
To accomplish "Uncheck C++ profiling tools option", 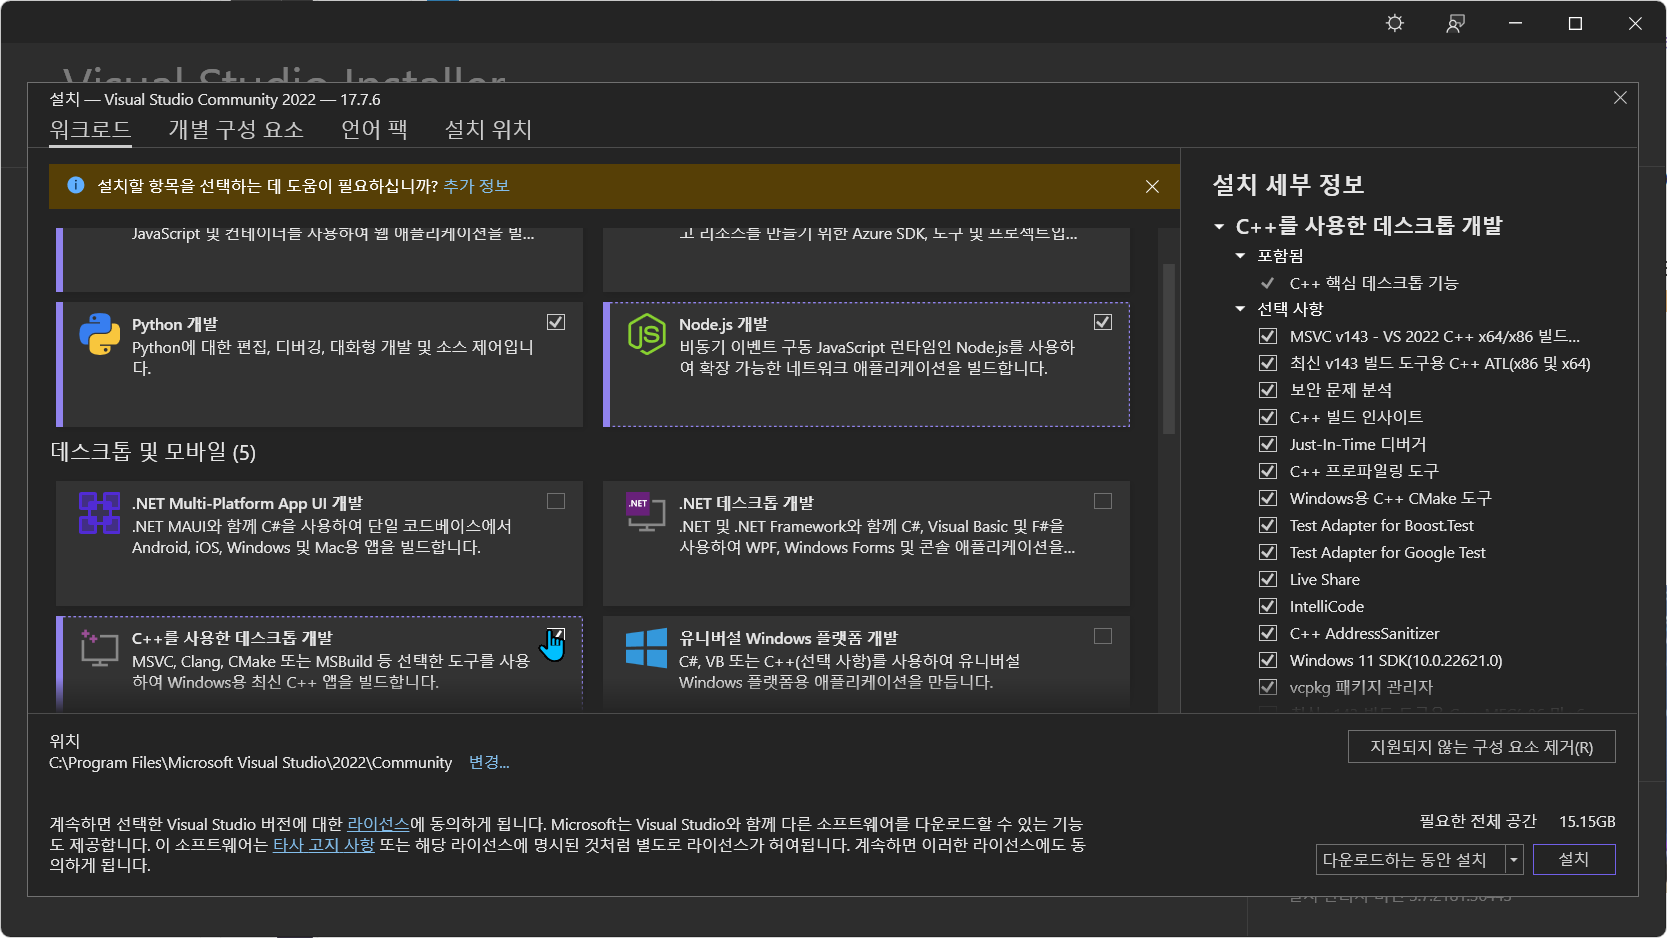I will pyautogui.click(x=1268, y=471).
